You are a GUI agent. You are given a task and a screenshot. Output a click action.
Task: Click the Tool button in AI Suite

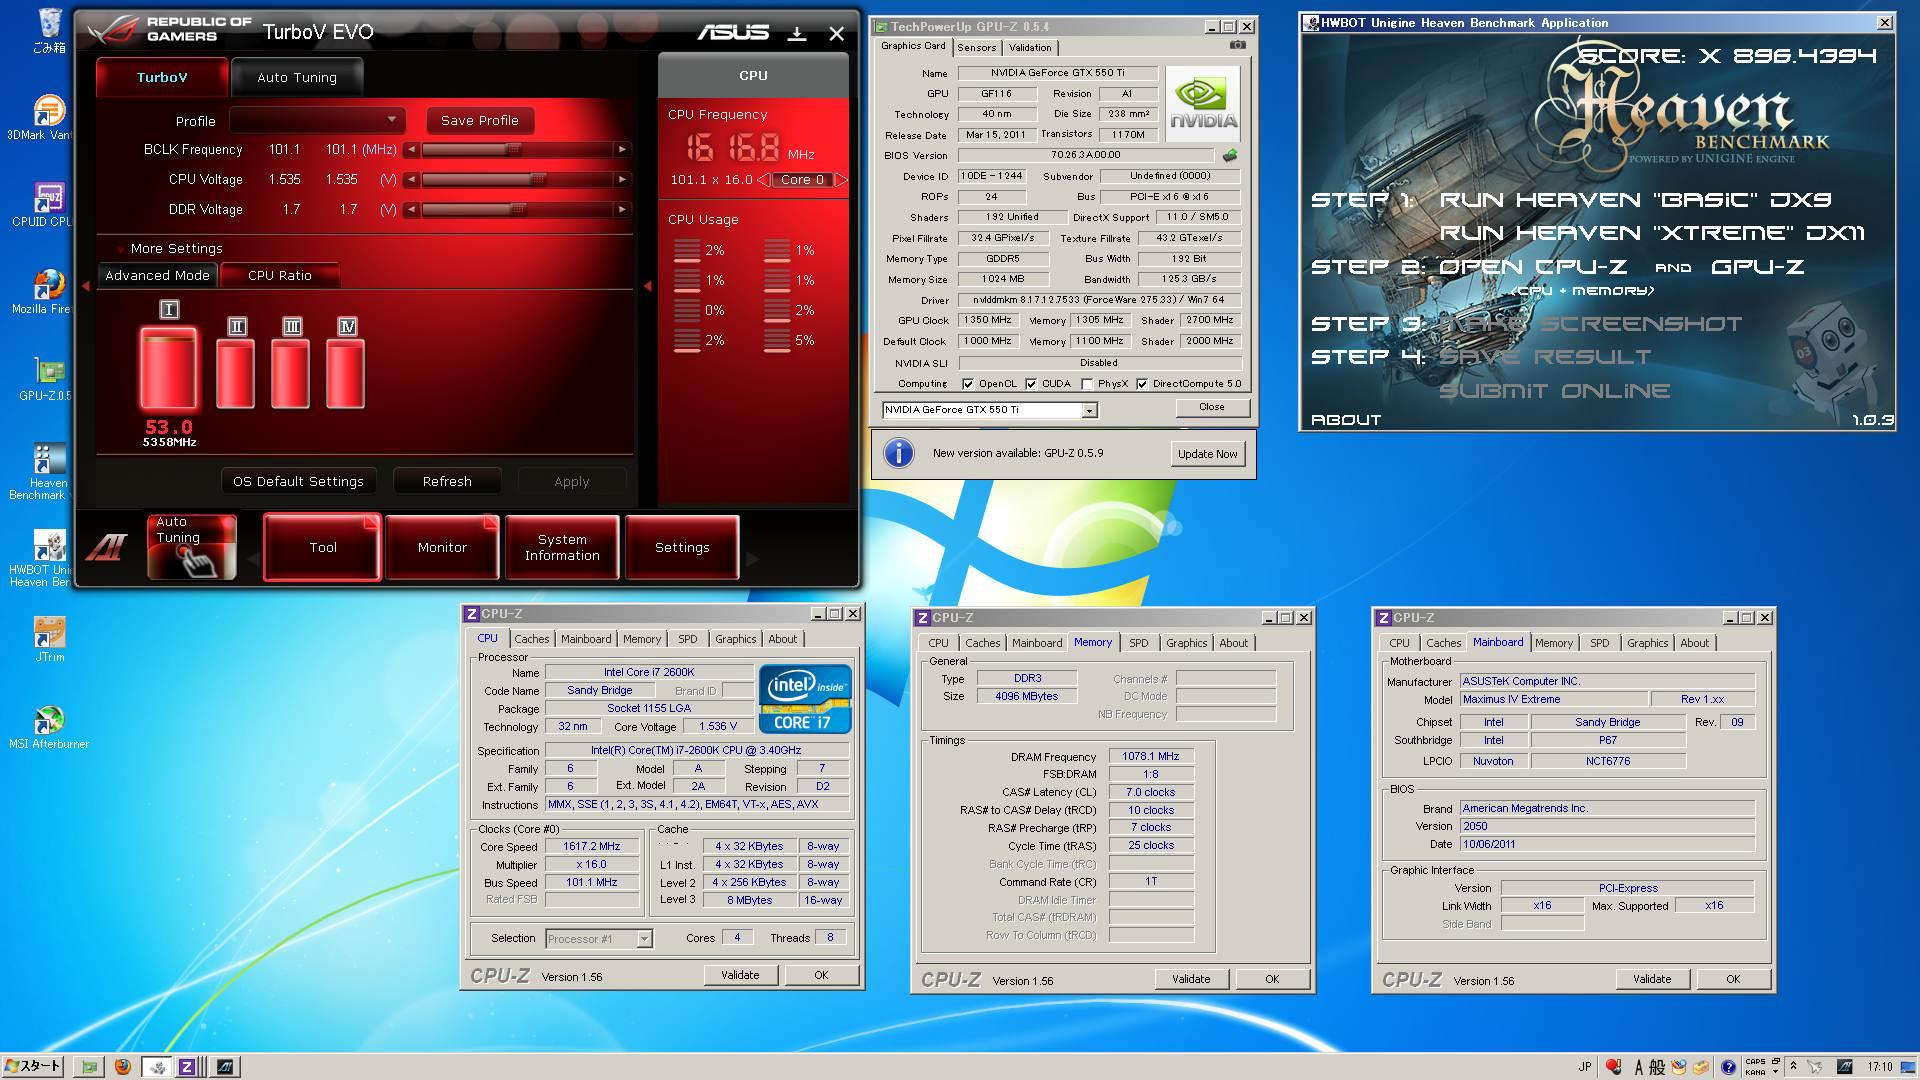(322, 547)
